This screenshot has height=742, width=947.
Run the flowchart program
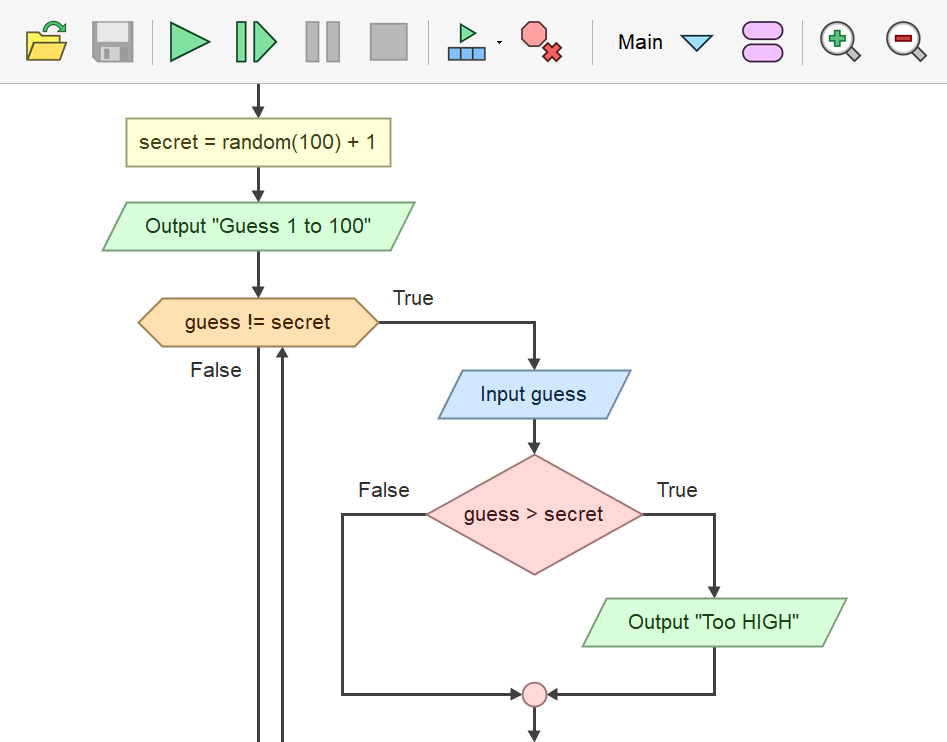[190, 42]
